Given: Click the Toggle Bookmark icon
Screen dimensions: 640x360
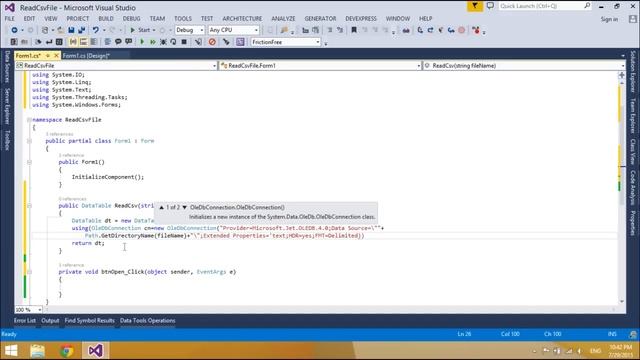Looking at the screenshot, I should pos(354,30).
